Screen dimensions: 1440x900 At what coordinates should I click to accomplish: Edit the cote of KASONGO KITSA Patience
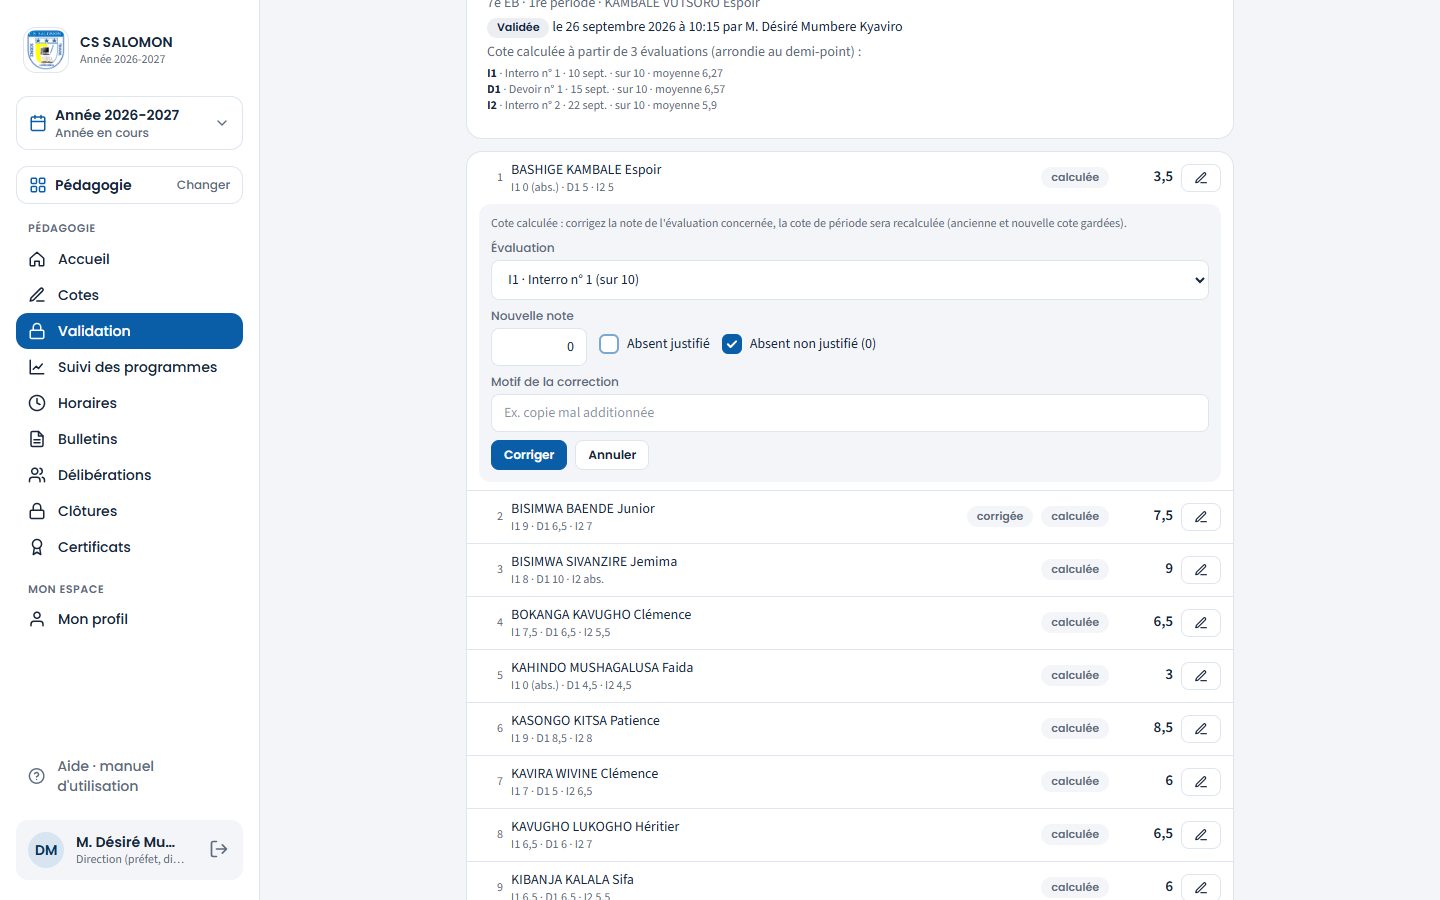(x=1201, y=728)
